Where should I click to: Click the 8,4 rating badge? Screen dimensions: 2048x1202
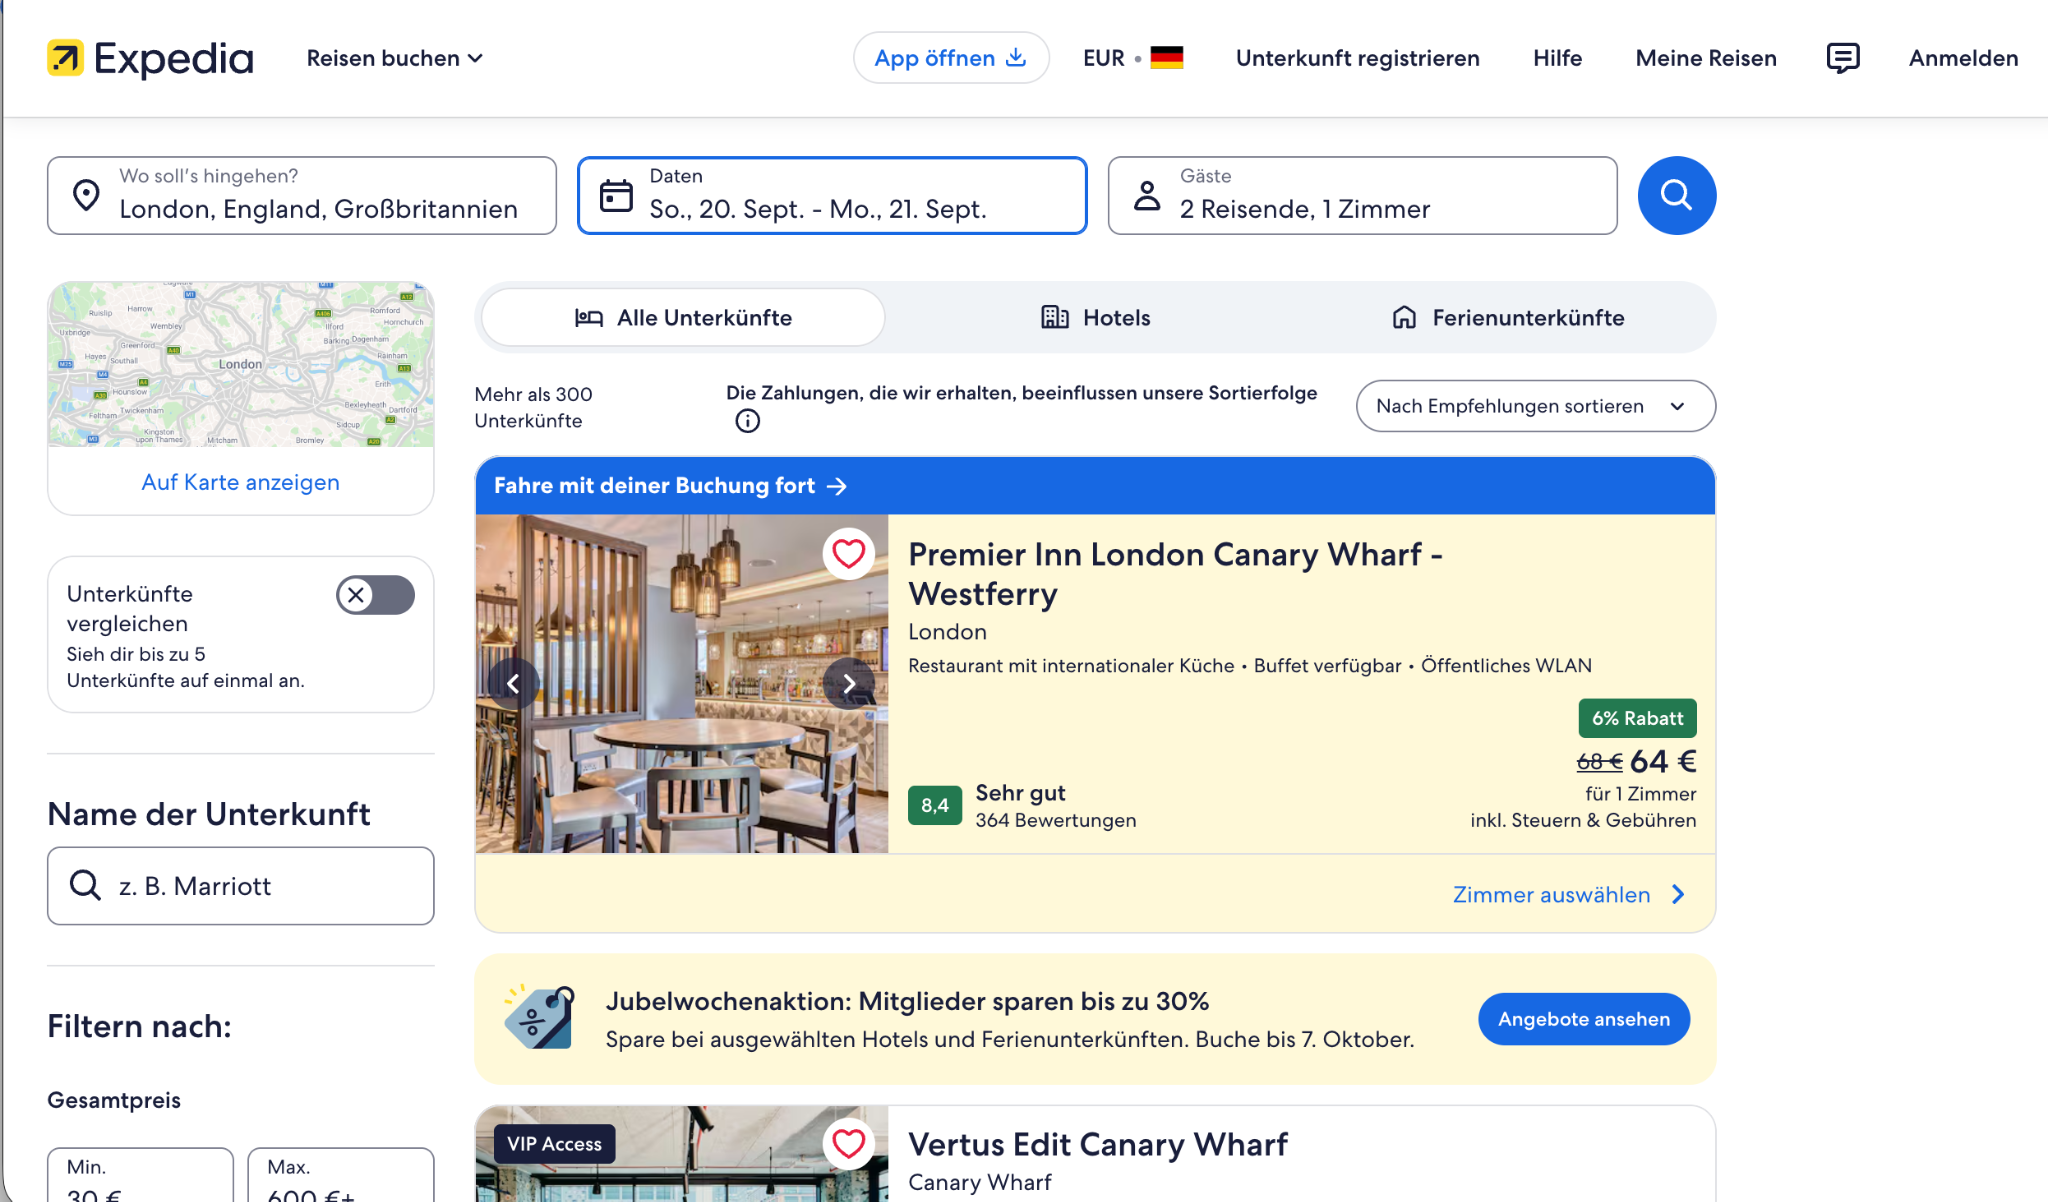934,805
